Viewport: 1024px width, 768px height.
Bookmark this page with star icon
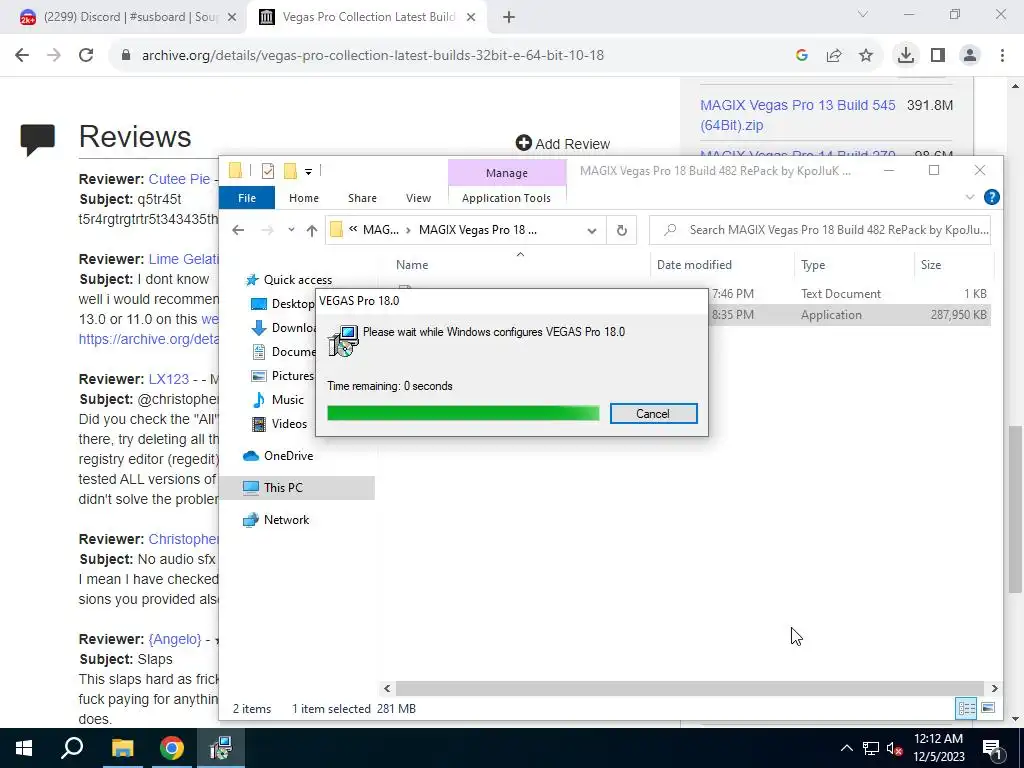[x=866, y=56]
